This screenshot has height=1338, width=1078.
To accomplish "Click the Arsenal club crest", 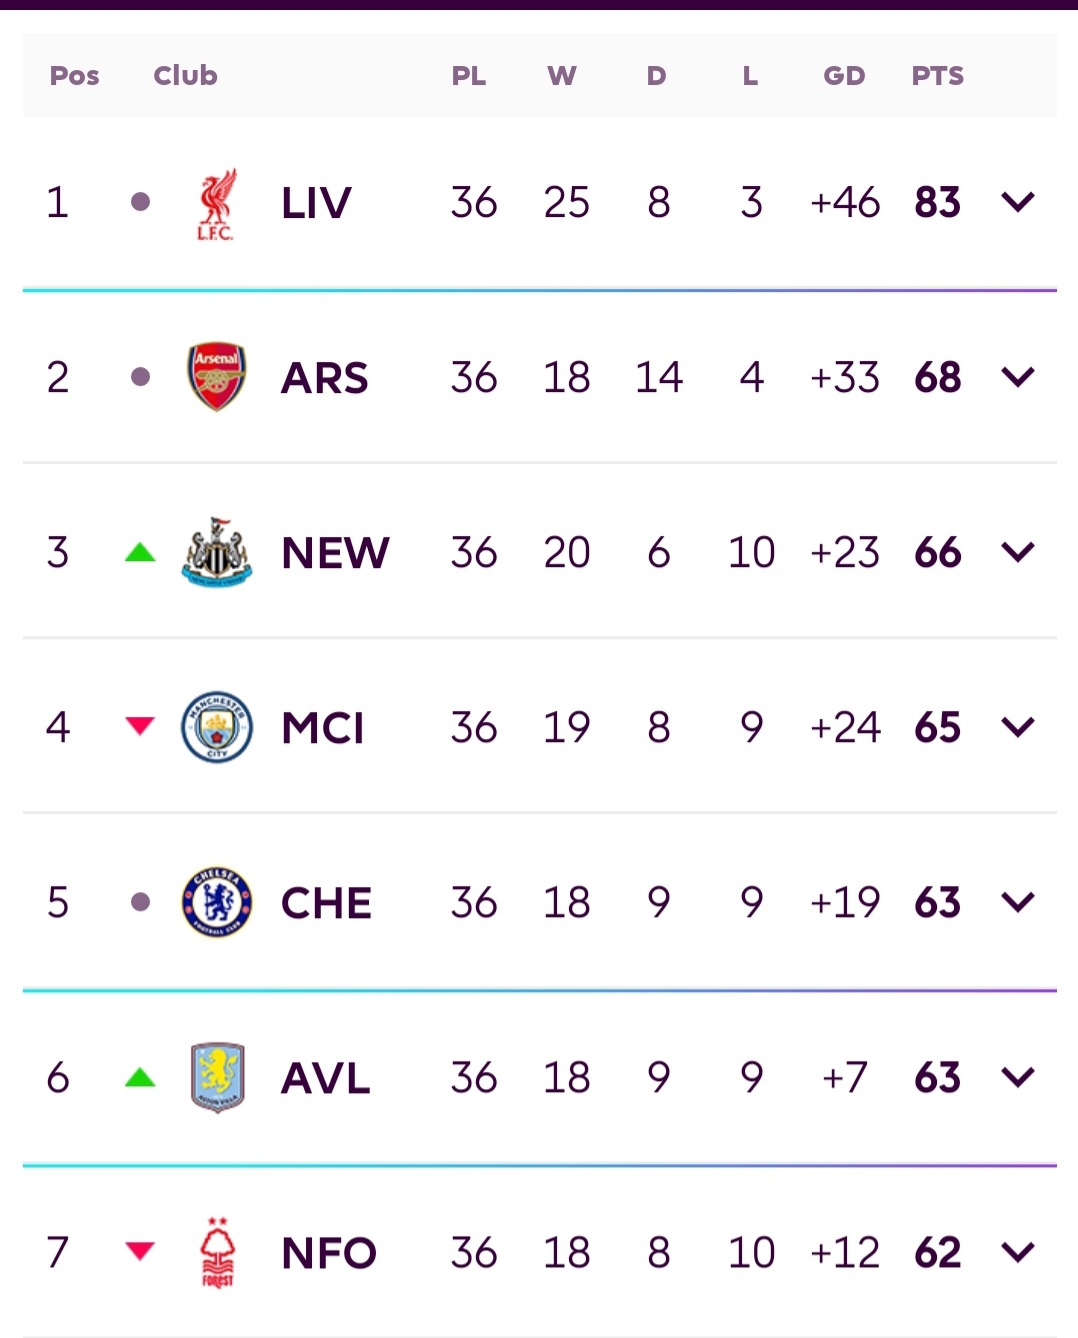I will [x=216, y=376].
